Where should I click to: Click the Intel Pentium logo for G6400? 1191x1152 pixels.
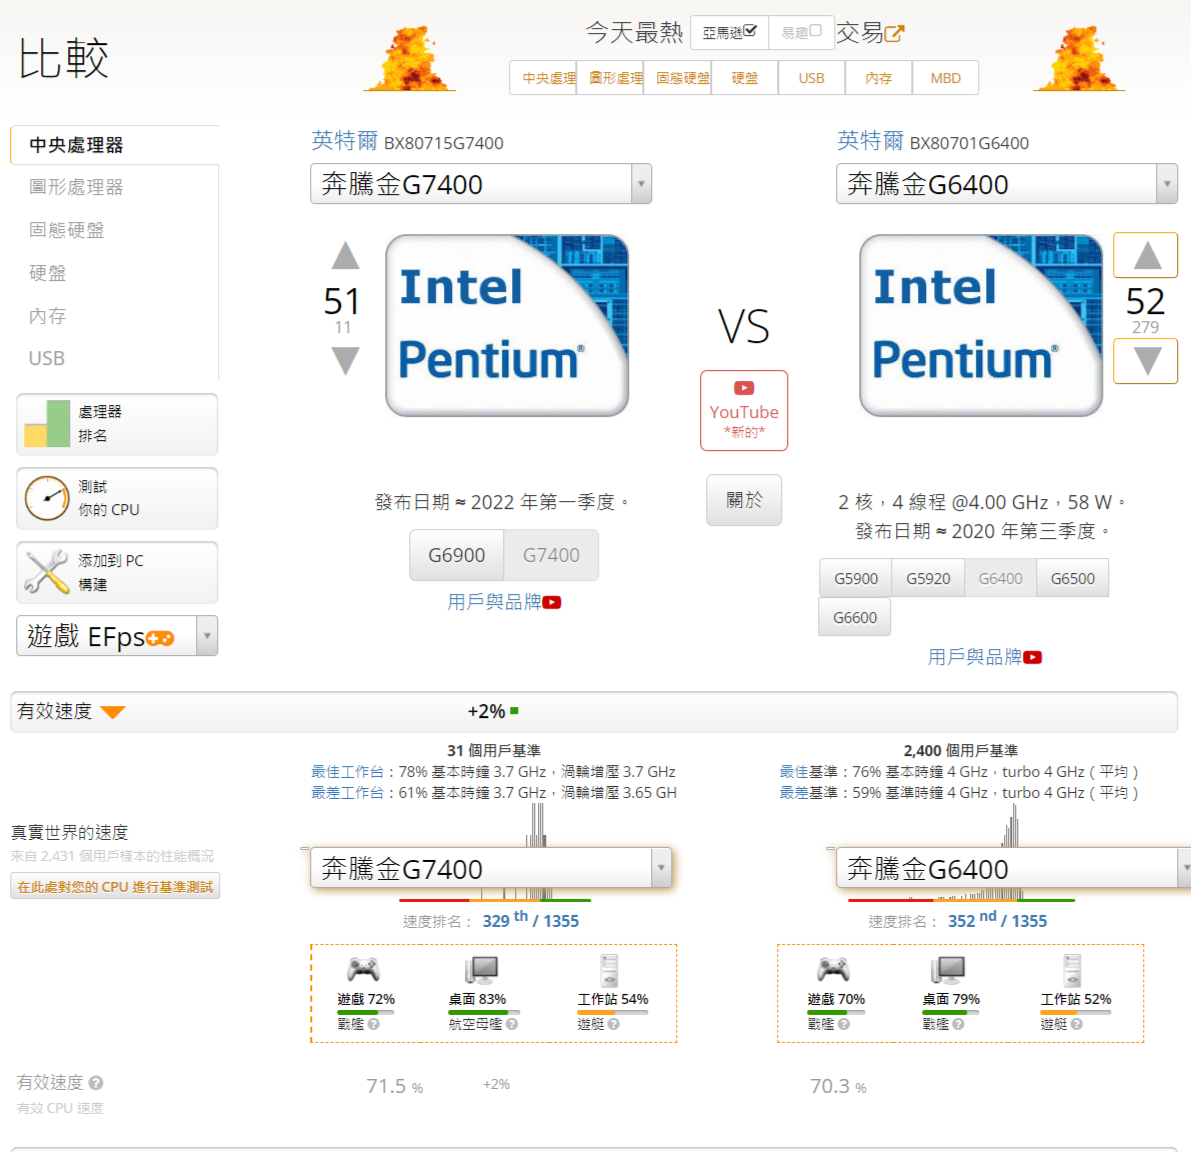click(x=981, y=326)
